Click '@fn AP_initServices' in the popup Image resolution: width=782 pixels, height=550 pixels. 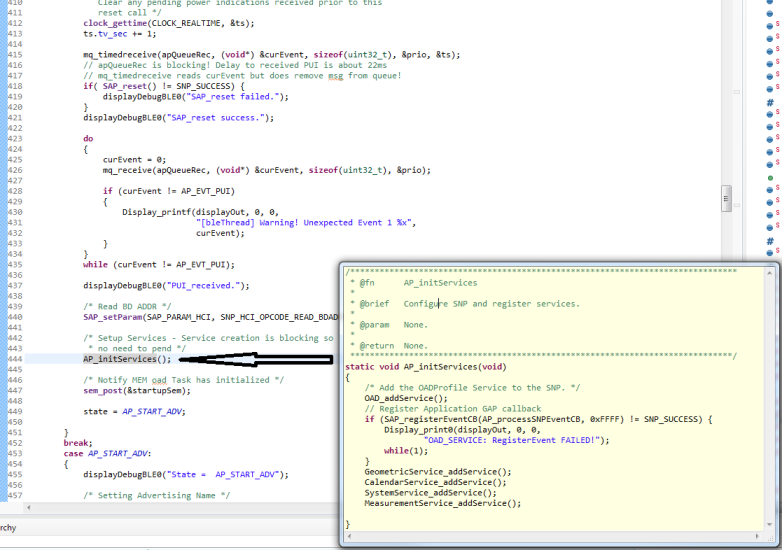418,283
